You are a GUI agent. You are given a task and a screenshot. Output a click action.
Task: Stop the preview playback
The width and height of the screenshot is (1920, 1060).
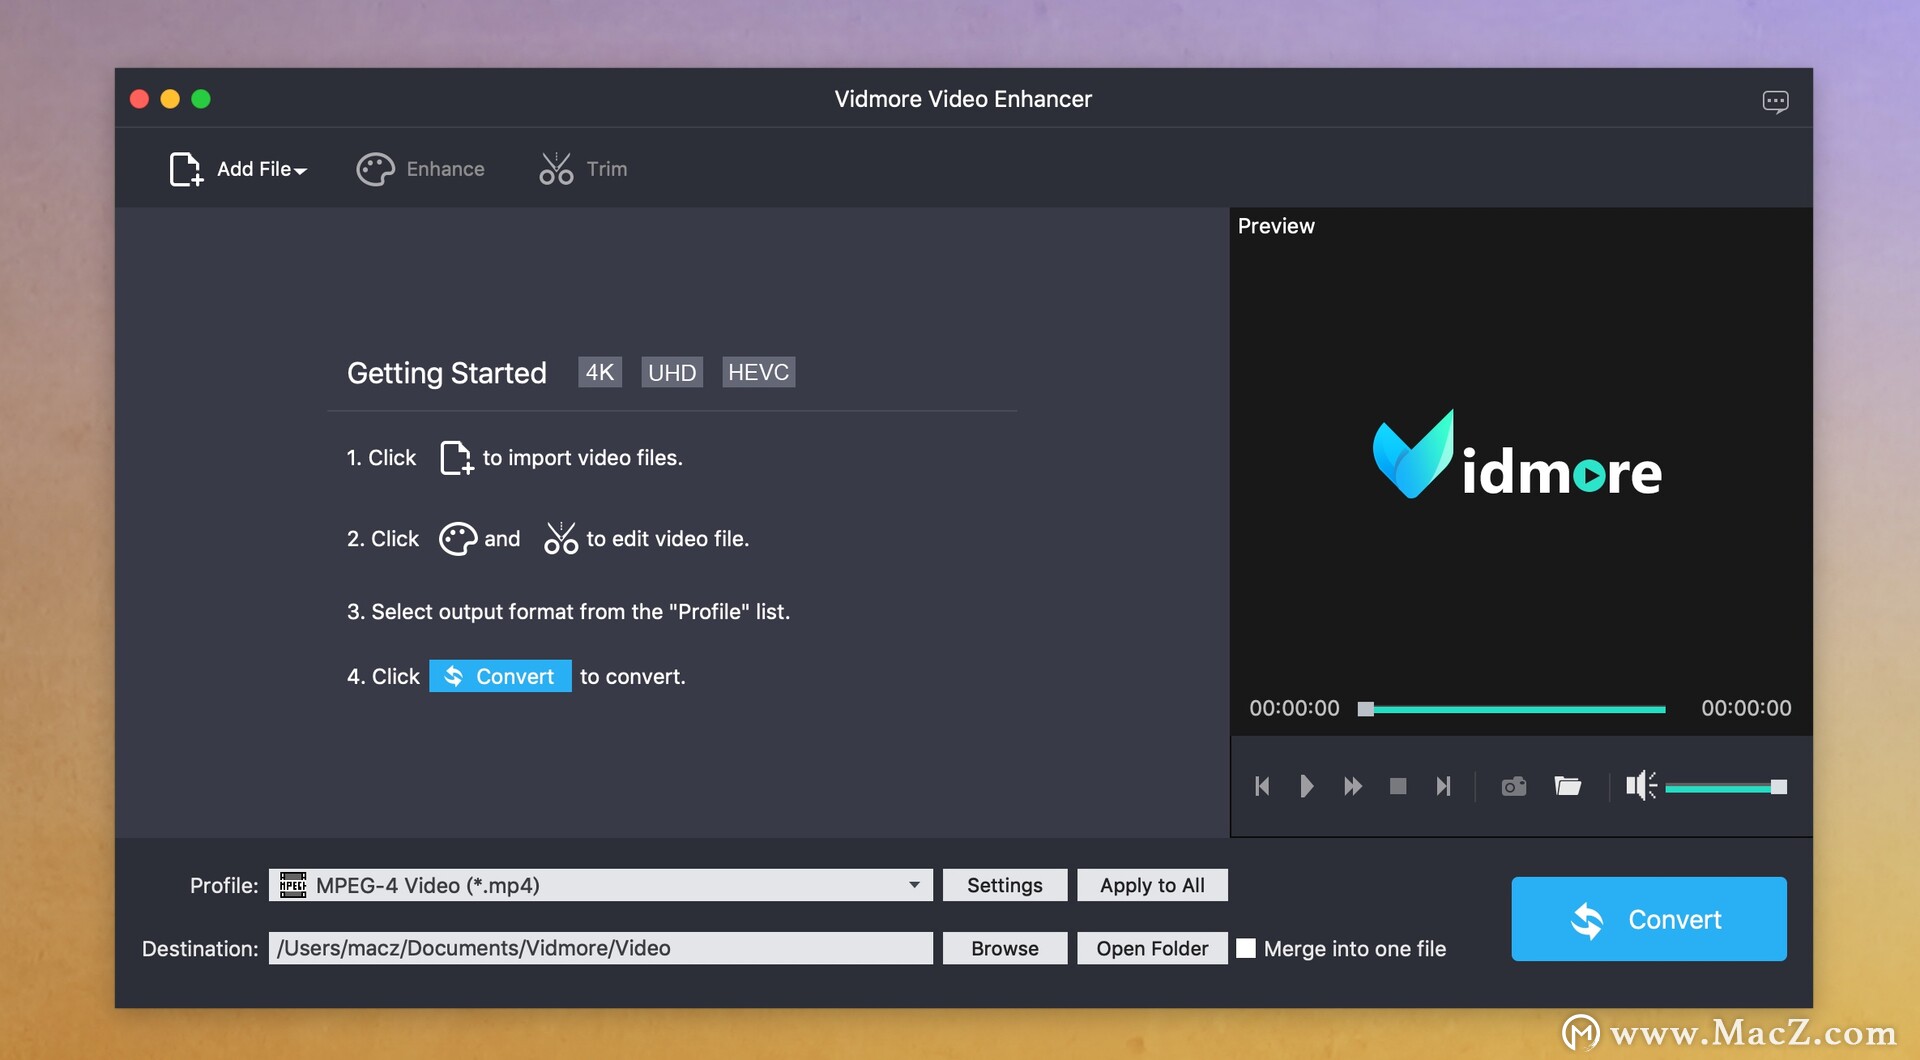pyautogui.click(x=1398, y=786)
